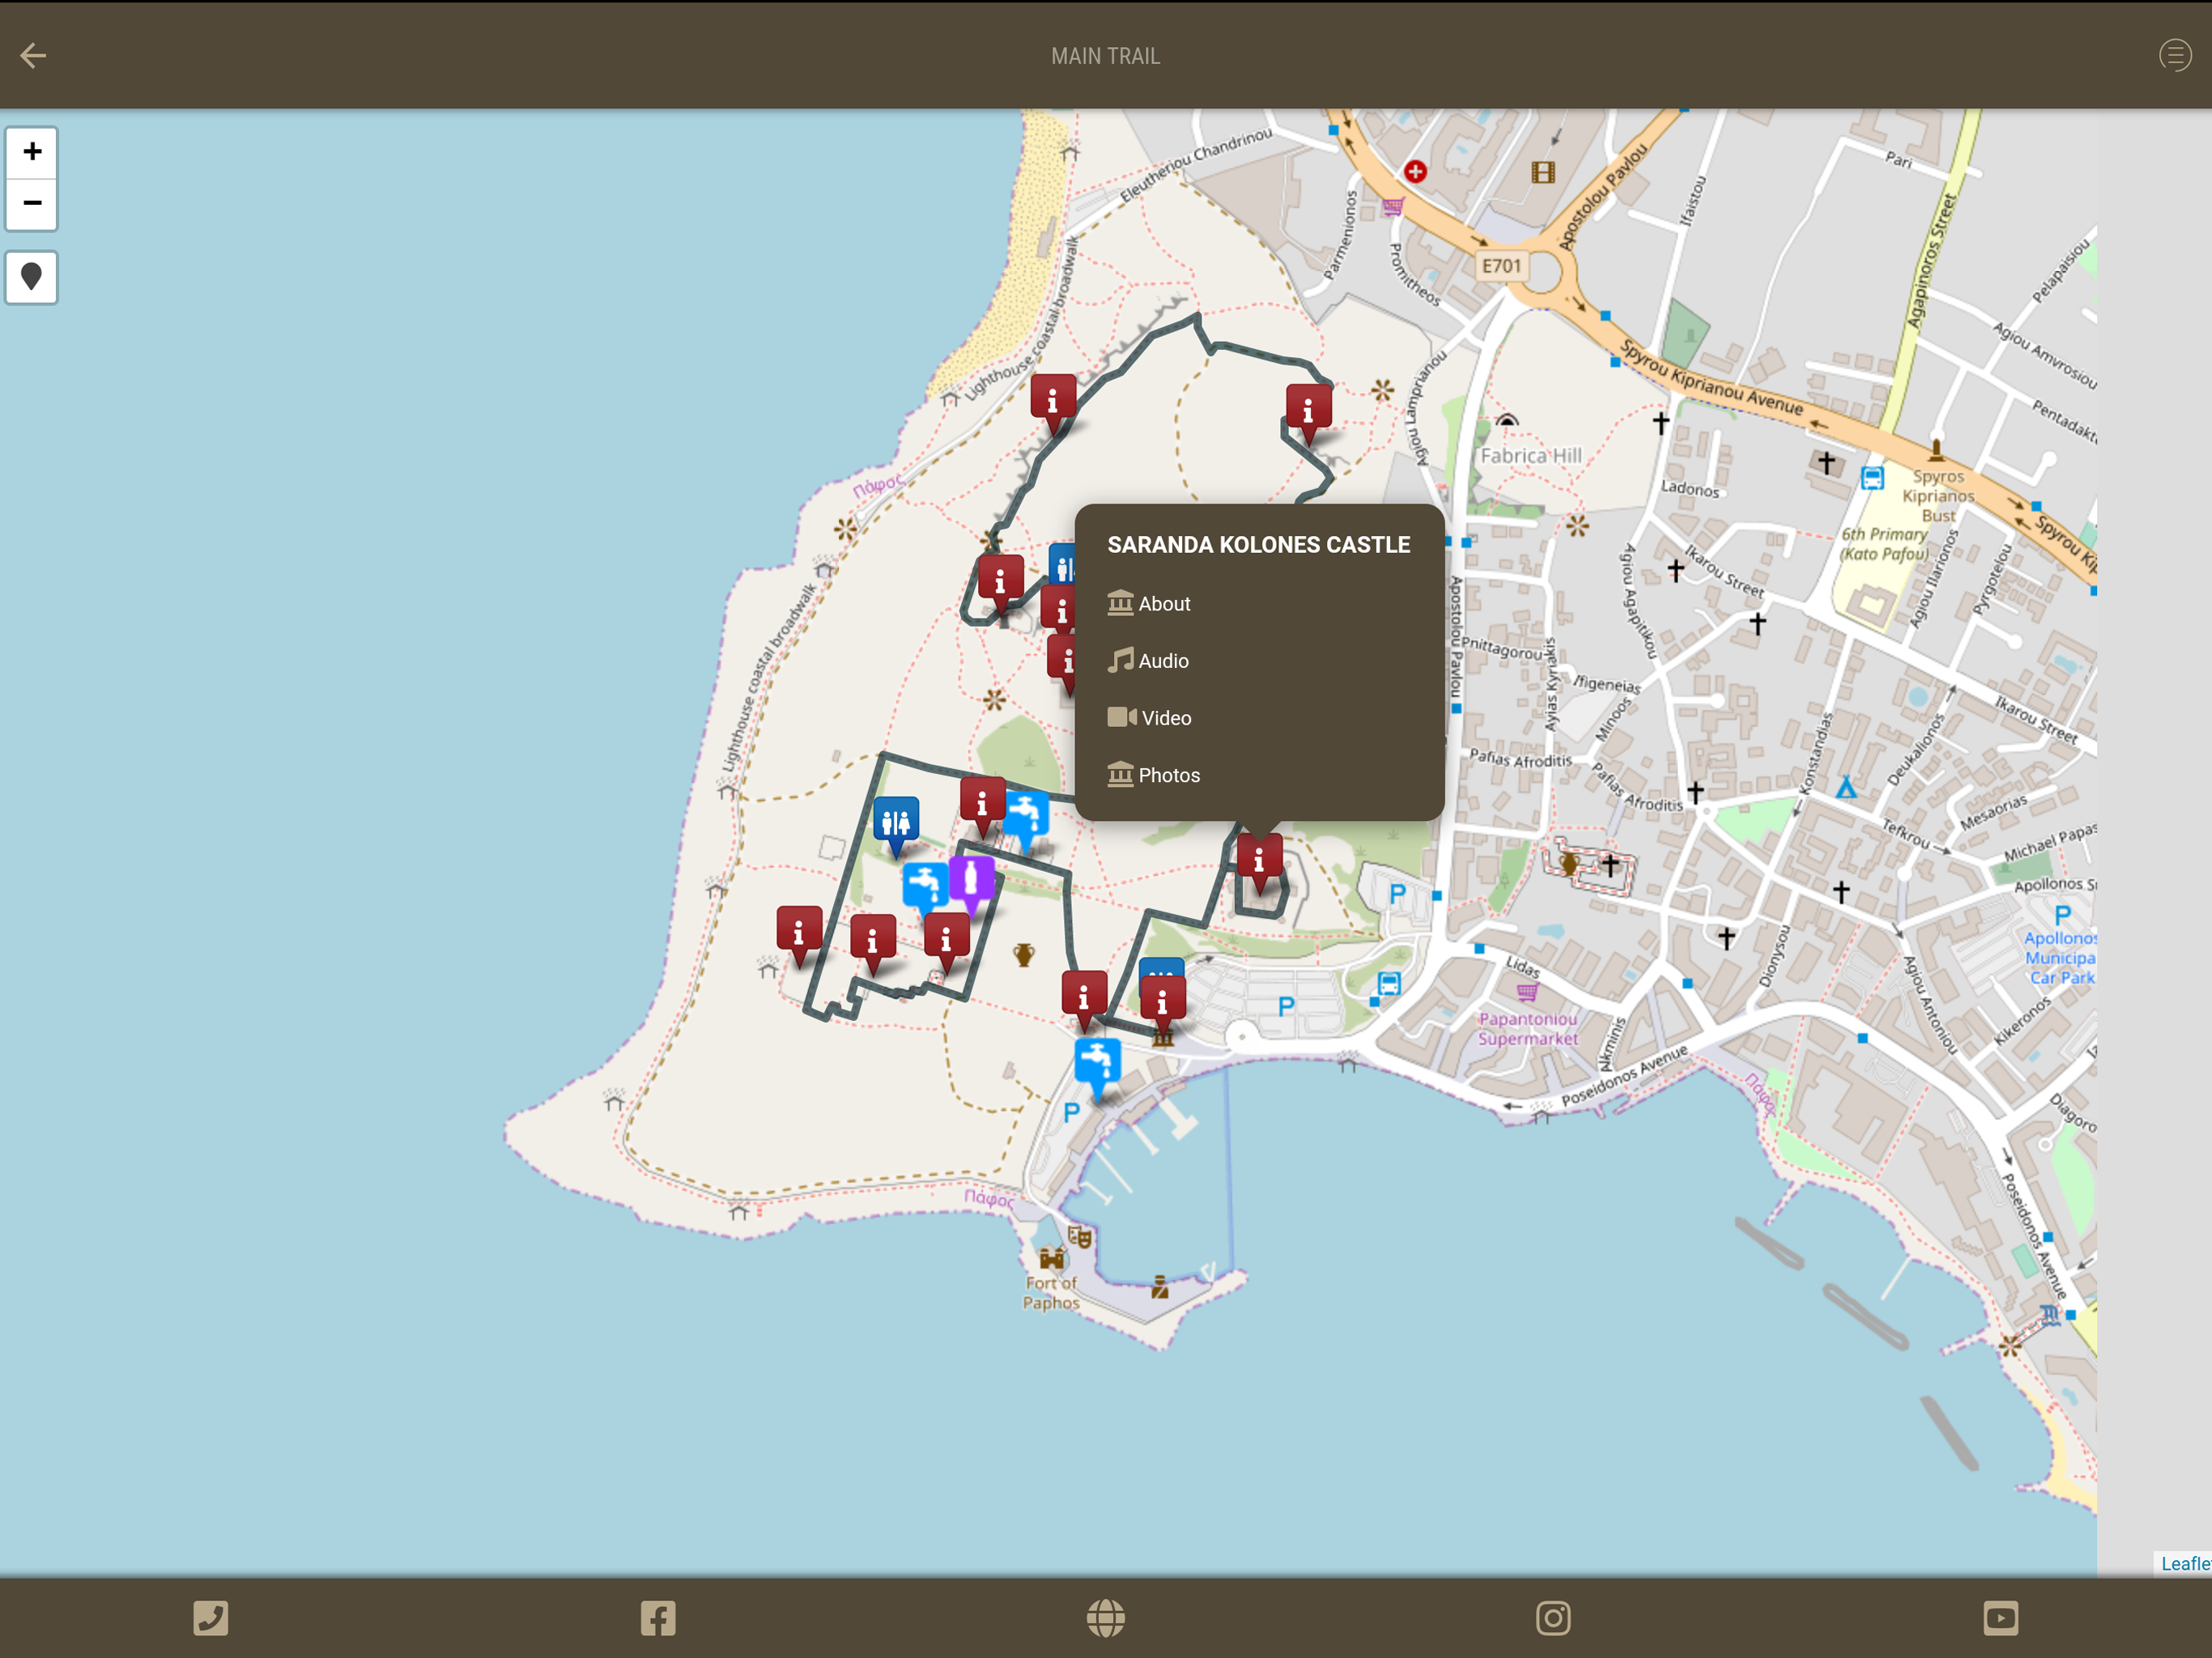Open the Facebook icon in footer
Viewport: 2212px width, 1658px height.
click(x=658, y=1617)
